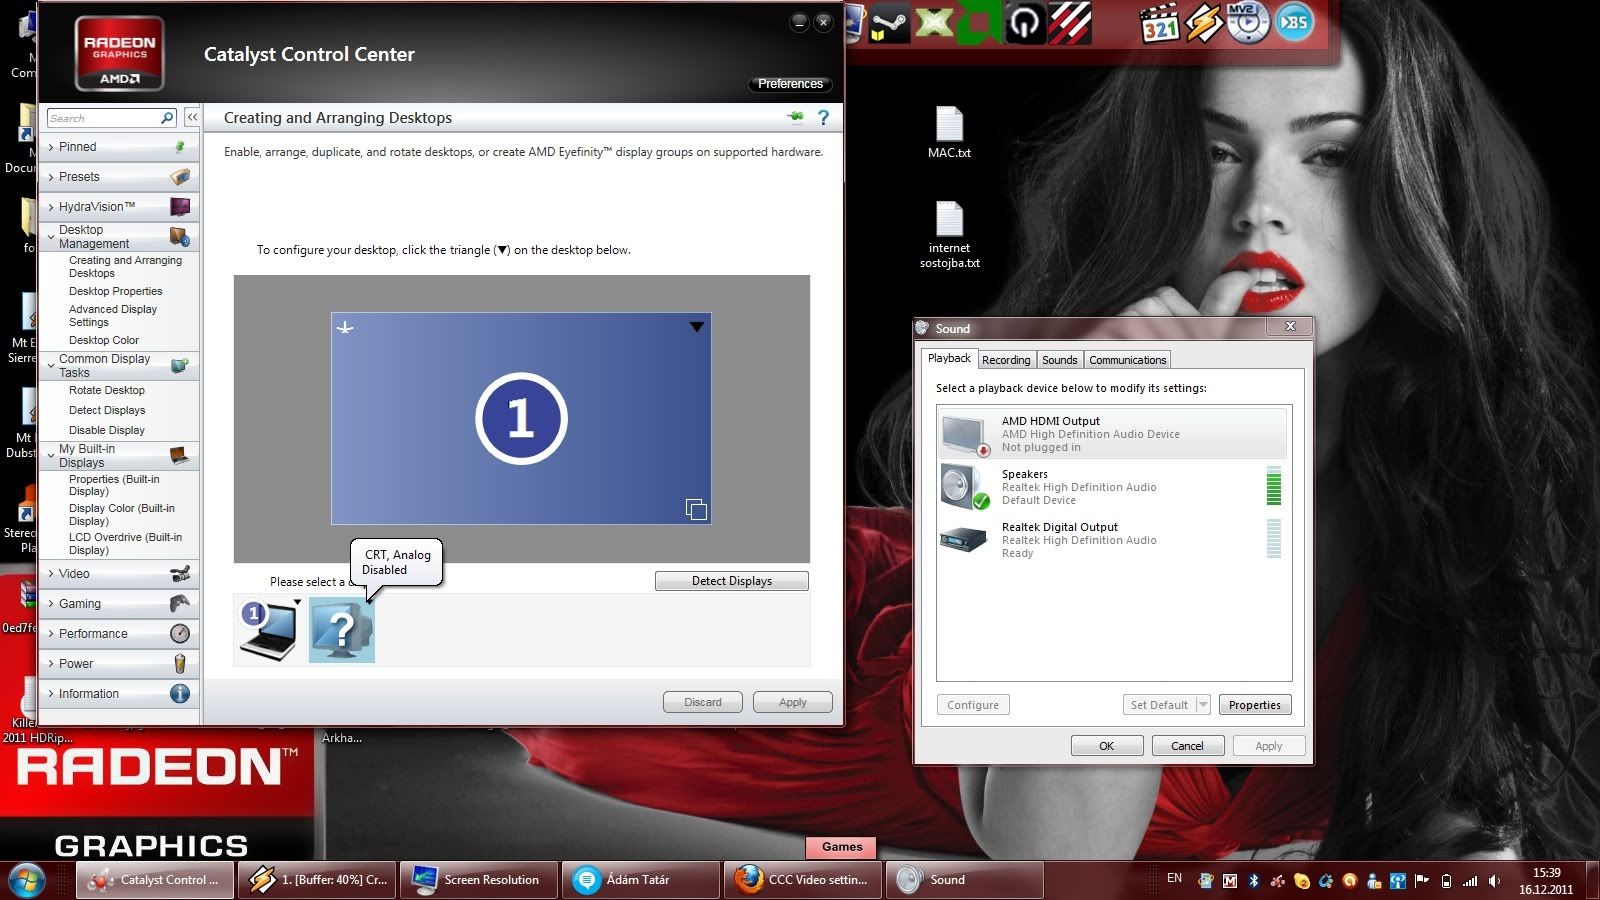
Task: Click the volume speaker tray icon
Action: coord(1494,881)
